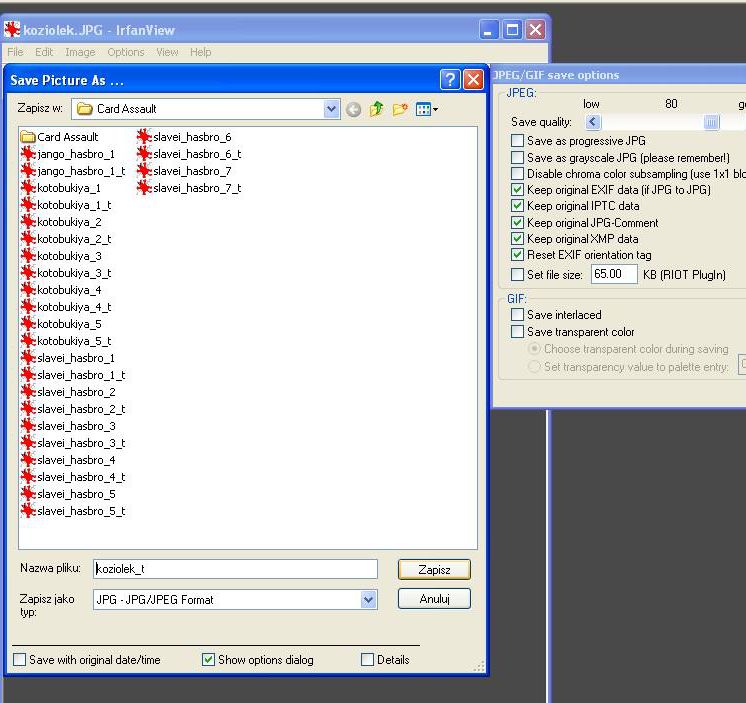Select kotobukiya_5_t file

(66, 342)
